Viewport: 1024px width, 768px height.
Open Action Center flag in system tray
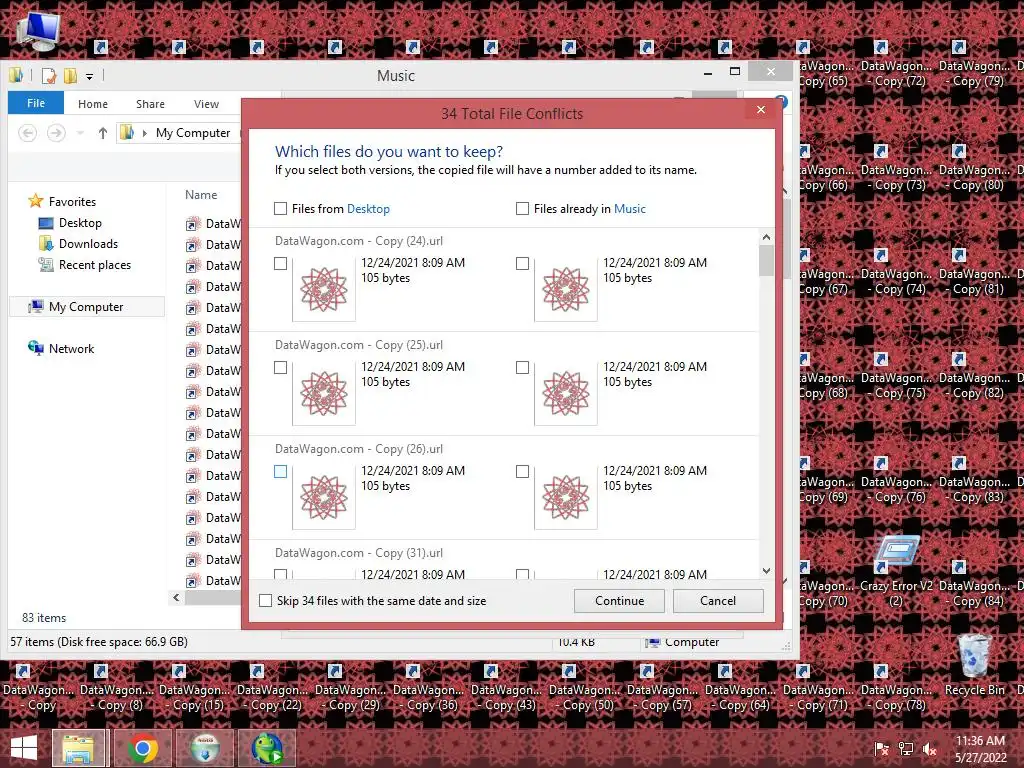tap(882, 749)
